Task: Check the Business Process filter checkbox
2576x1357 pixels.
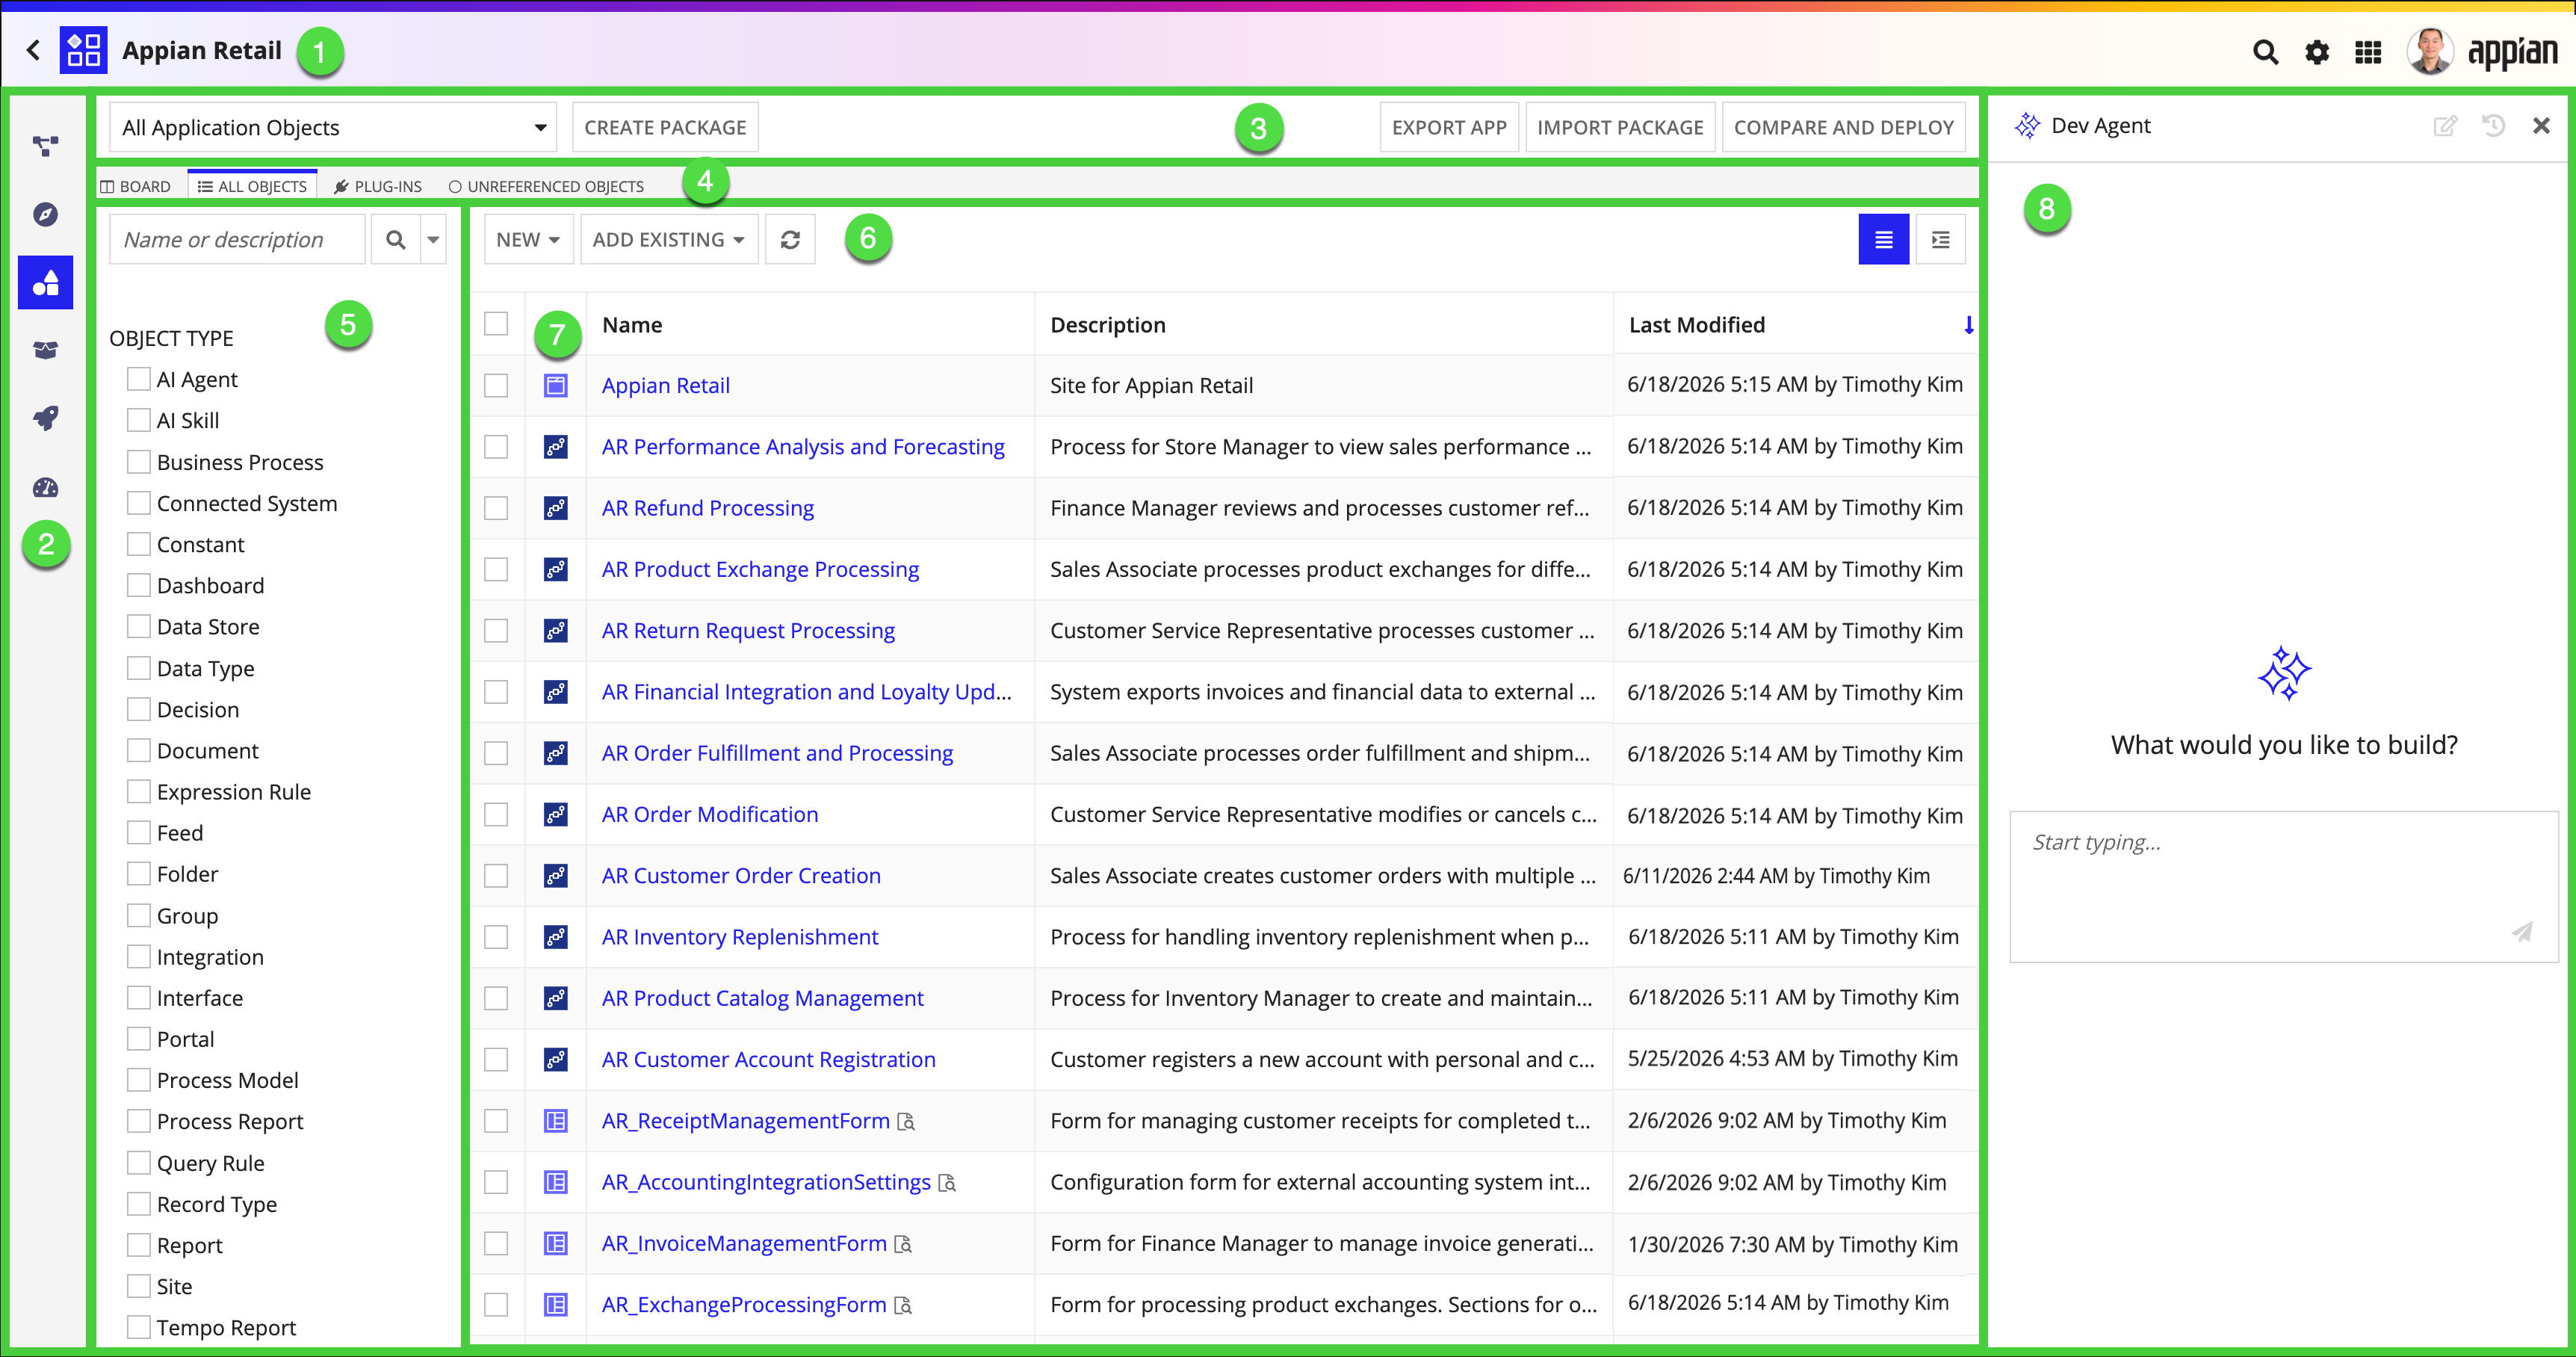Action: tap(139, 462)
